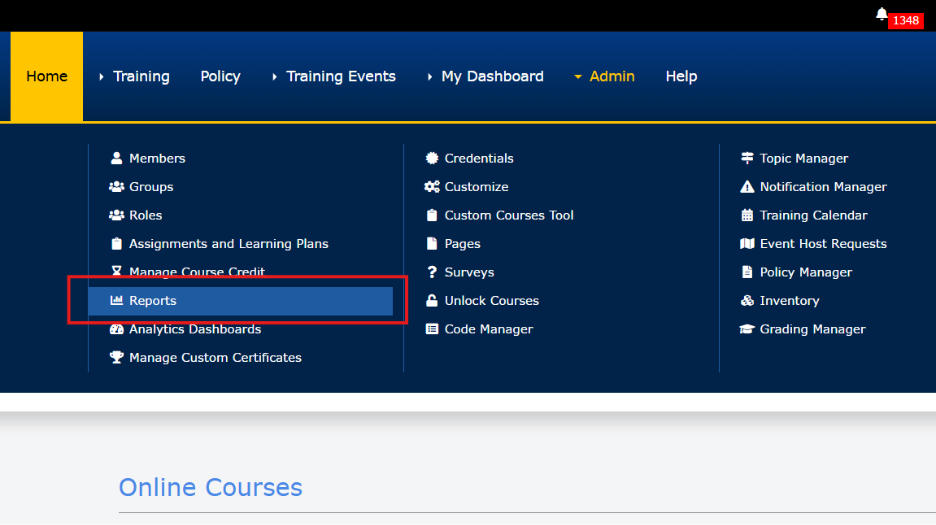Open the Pages link
The width and height of the screenshot is (936, 525).
(462, 244)
